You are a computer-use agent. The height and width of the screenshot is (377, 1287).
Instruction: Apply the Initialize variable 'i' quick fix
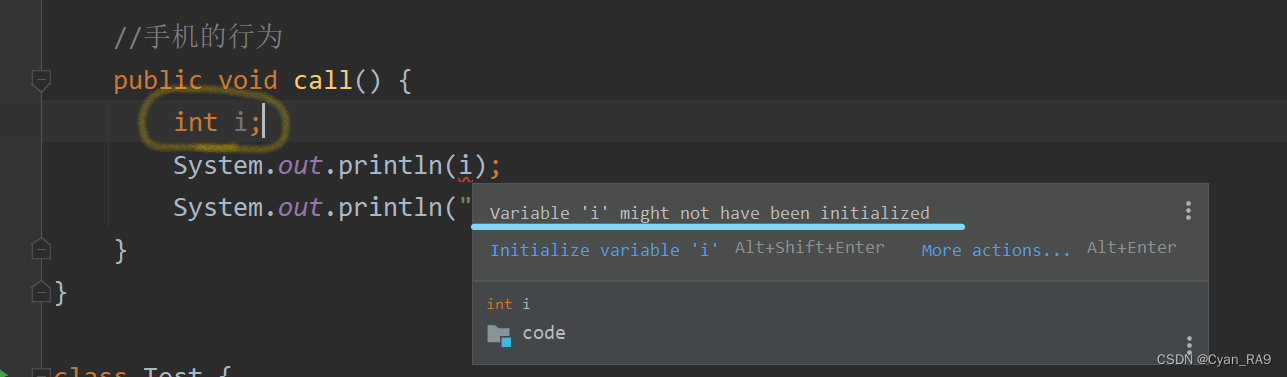[604, 250]
